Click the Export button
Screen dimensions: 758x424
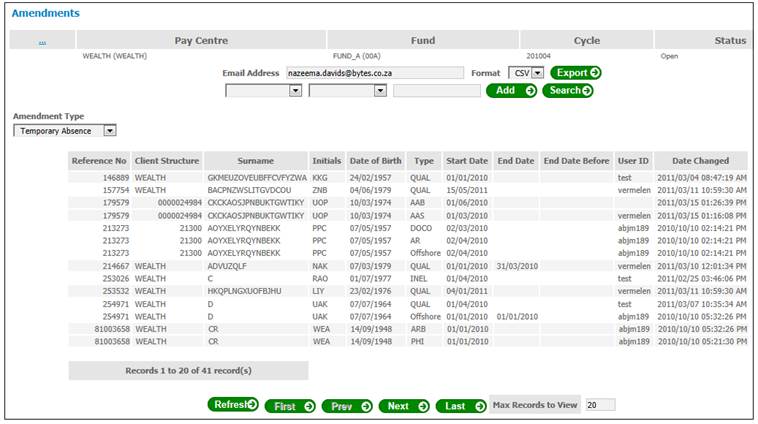tap(576, 73)
